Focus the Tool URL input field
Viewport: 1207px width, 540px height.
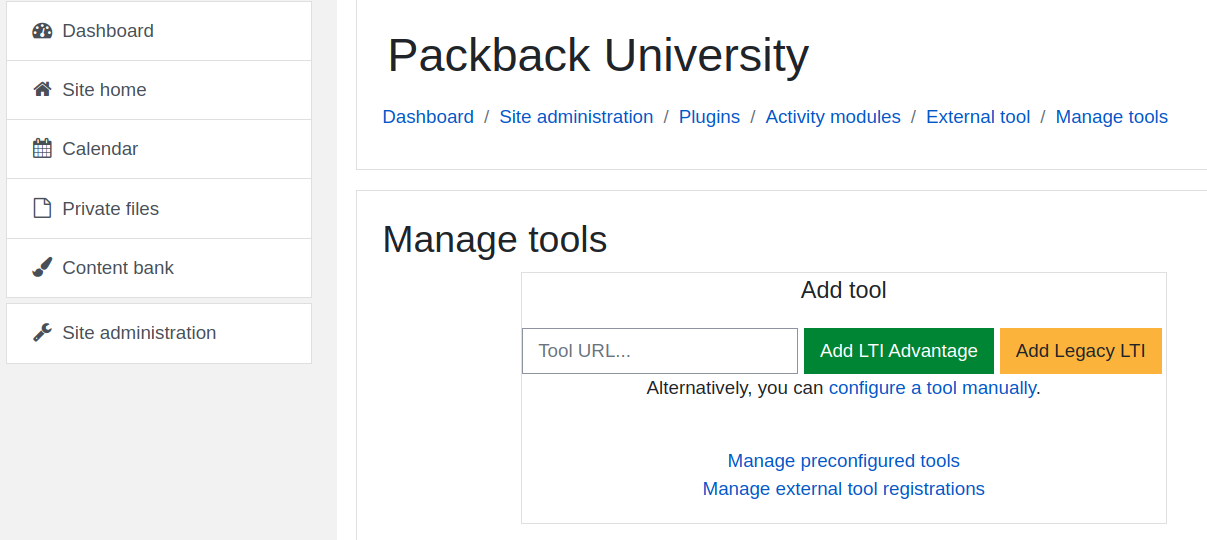click(x=660, y=351)
